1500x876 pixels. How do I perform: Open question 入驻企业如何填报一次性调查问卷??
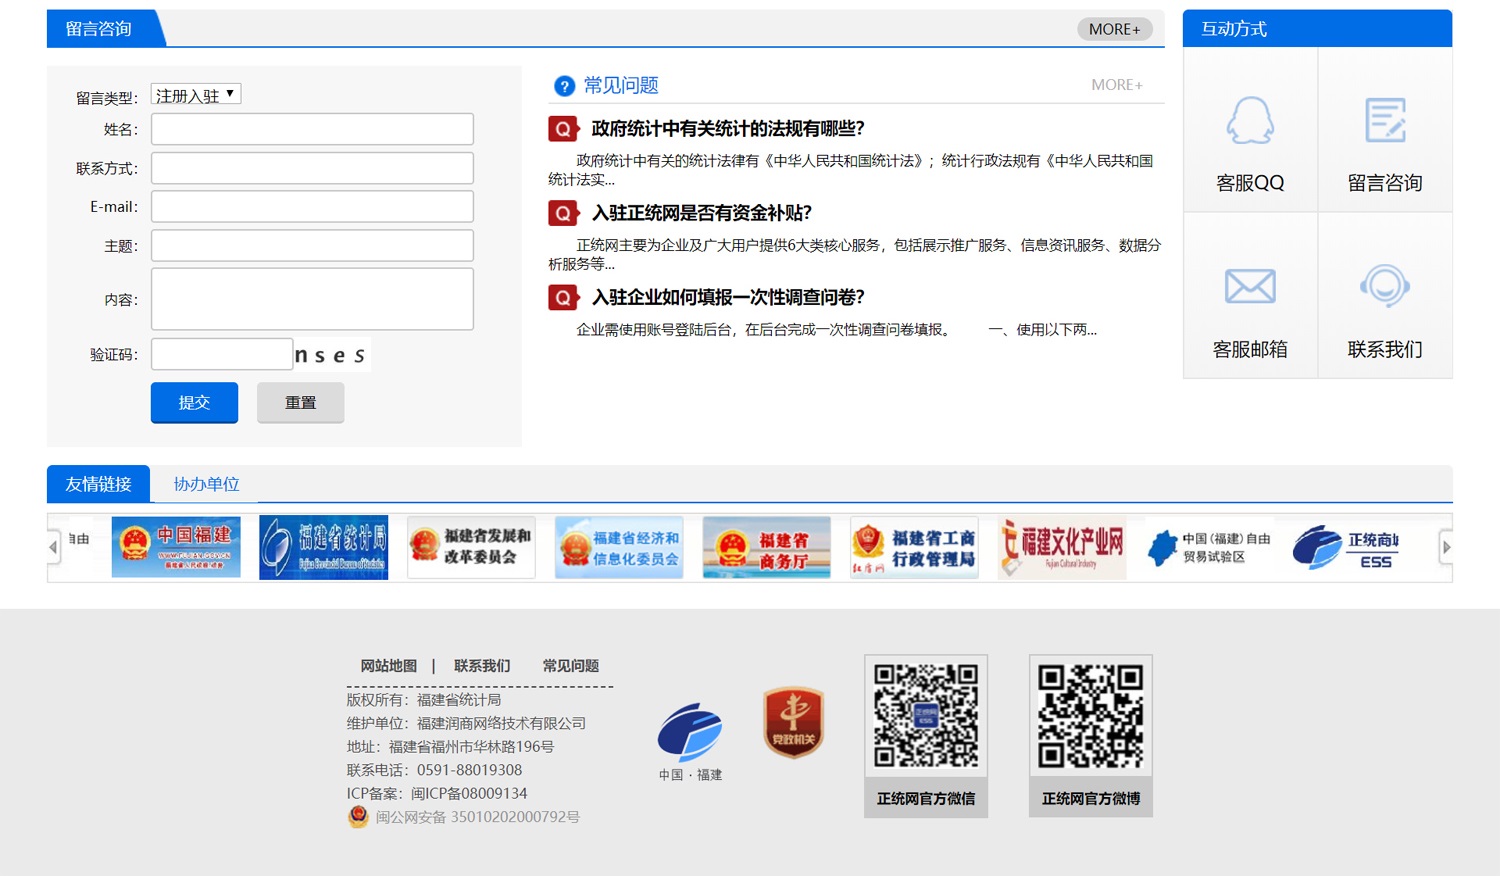tap(728, 297)
